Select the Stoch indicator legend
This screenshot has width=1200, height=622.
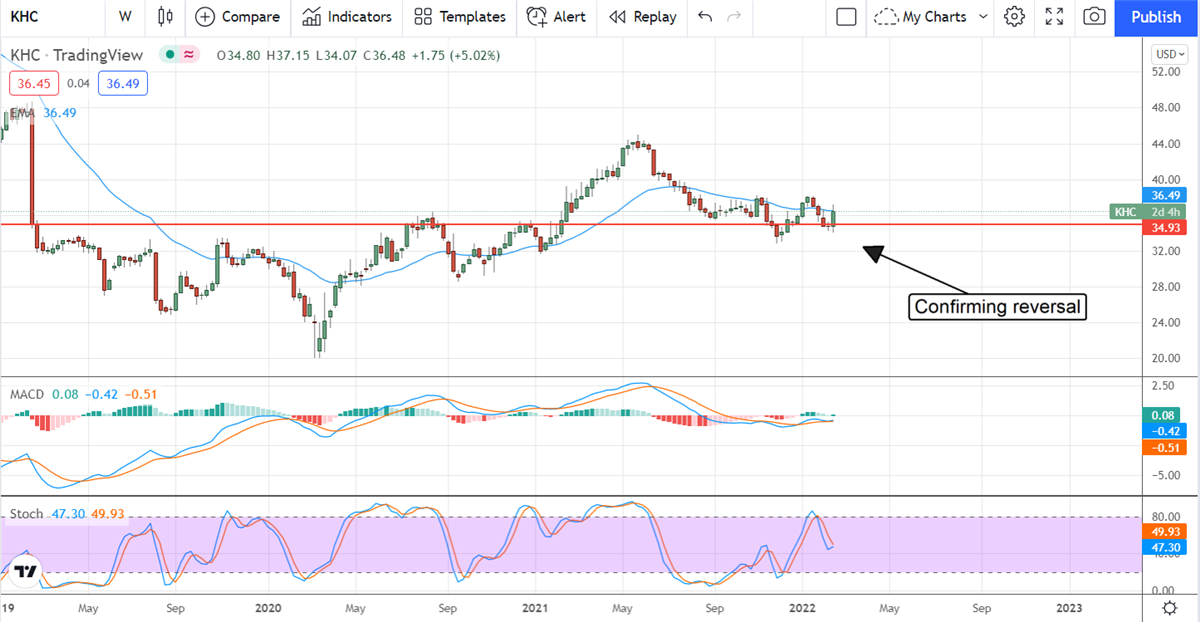(x=26, y=514)
